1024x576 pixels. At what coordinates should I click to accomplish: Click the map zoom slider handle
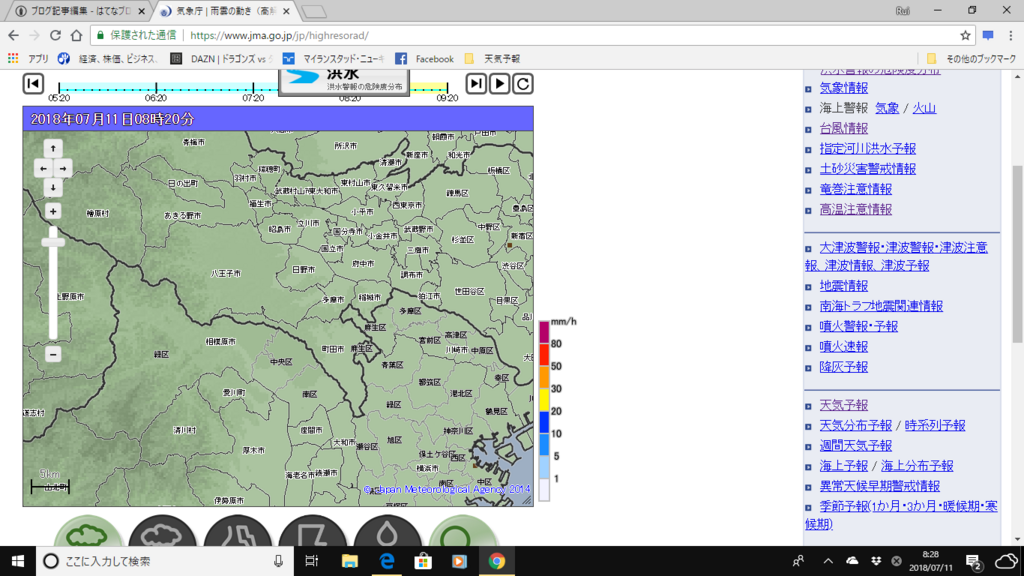pyautogui.click(x=53, y=242)
